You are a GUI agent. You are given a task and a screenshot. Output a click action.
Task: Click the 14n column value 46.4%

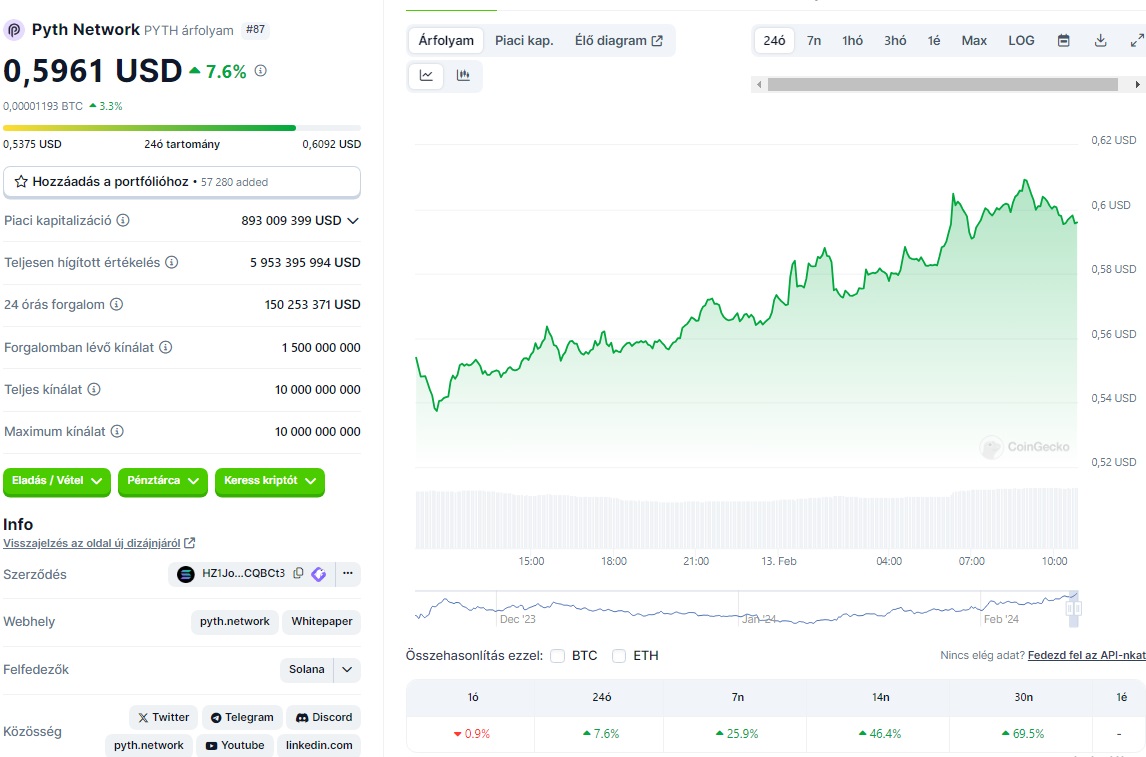[880, 734]
